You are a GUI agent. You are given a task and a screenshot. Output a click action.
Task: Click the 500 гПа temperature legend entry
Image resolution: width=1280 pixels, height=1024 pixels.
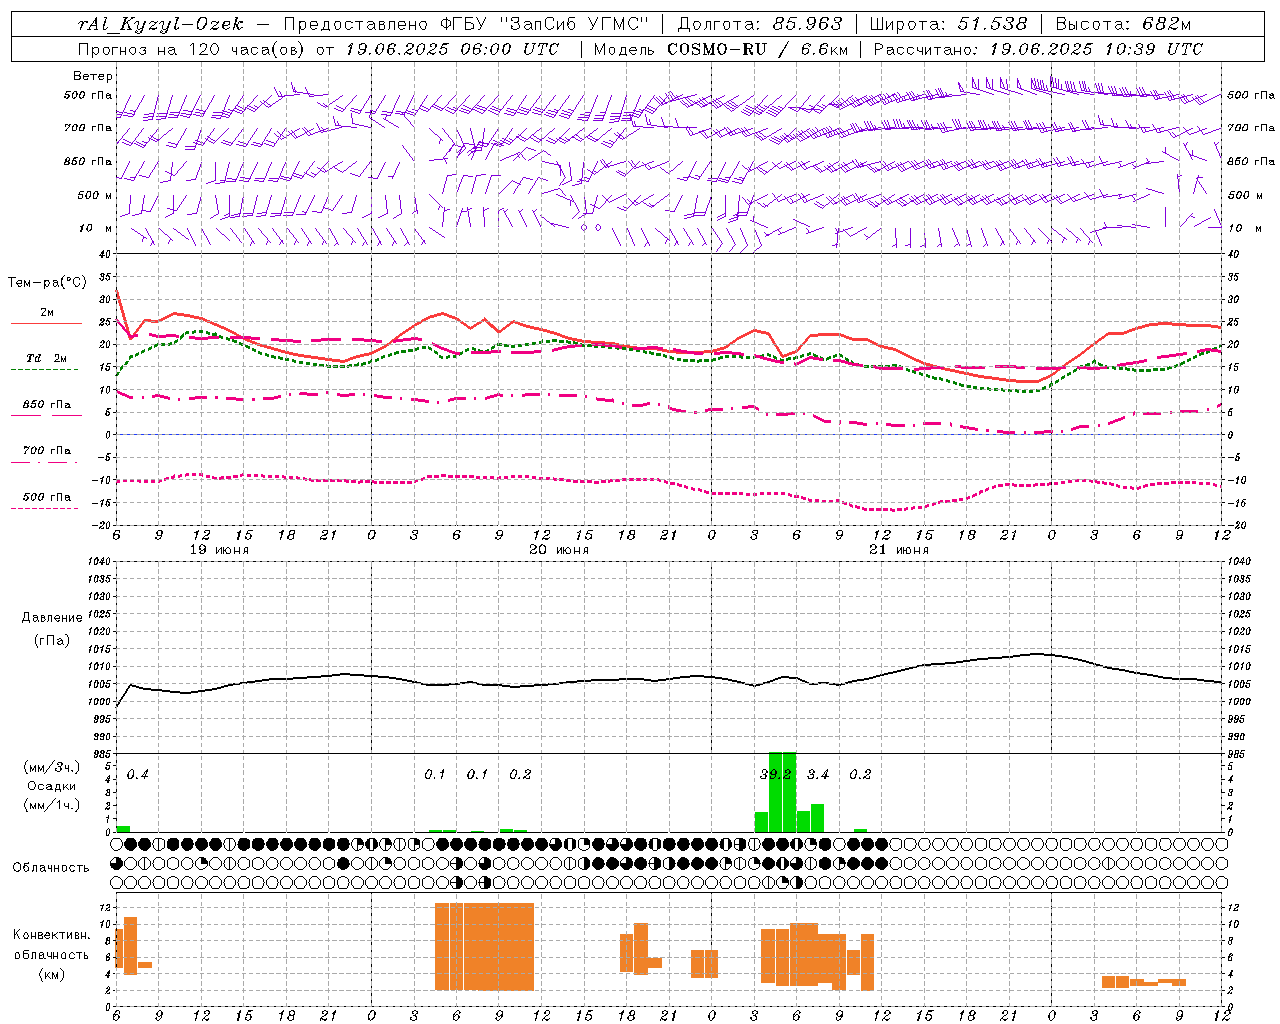[47, 497]
